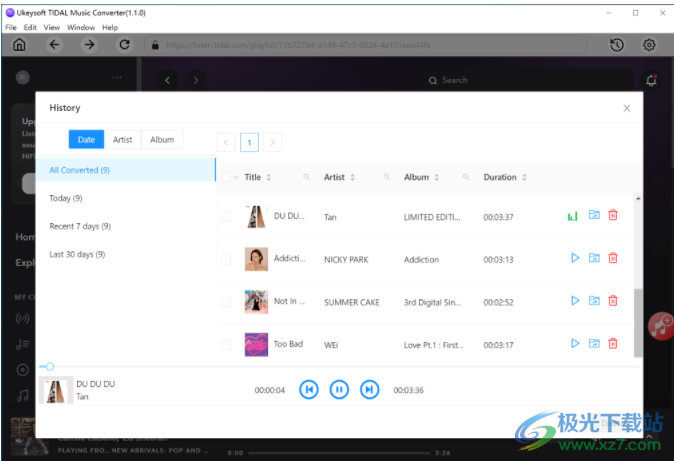The width and height of the screenshot is (674, 461).
Task: Check the Too Bad track checkbox
Action: (226, 344)
